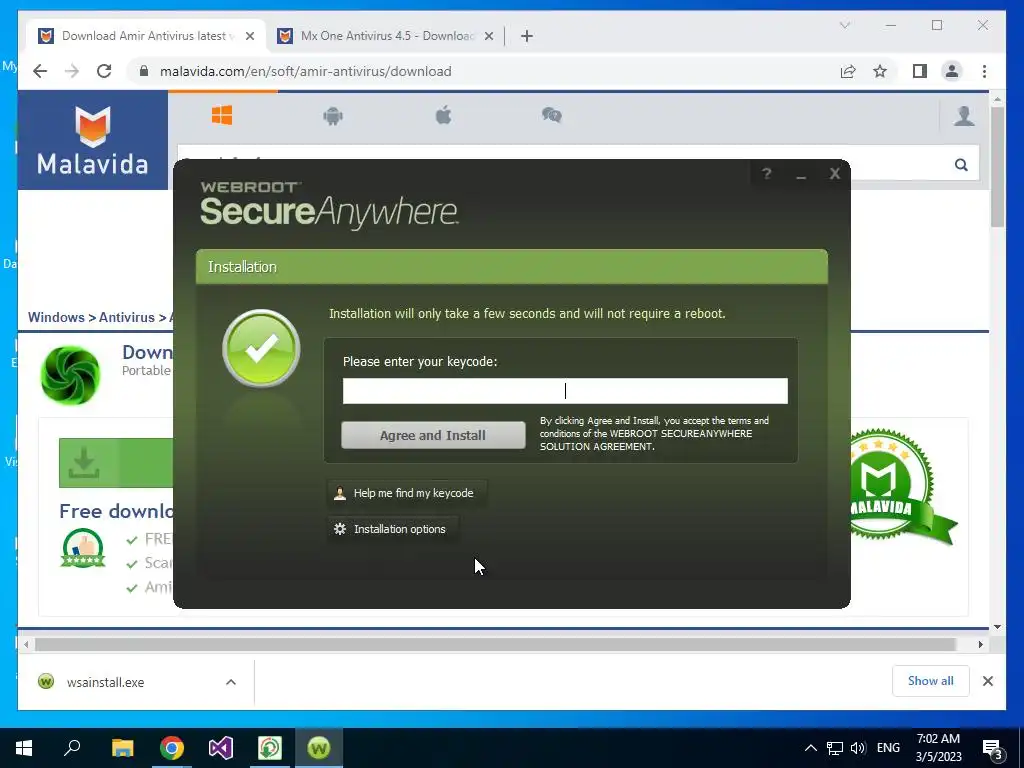Switch to the Mx One Antivirus 4.5 tab

(x=385, y=36)
